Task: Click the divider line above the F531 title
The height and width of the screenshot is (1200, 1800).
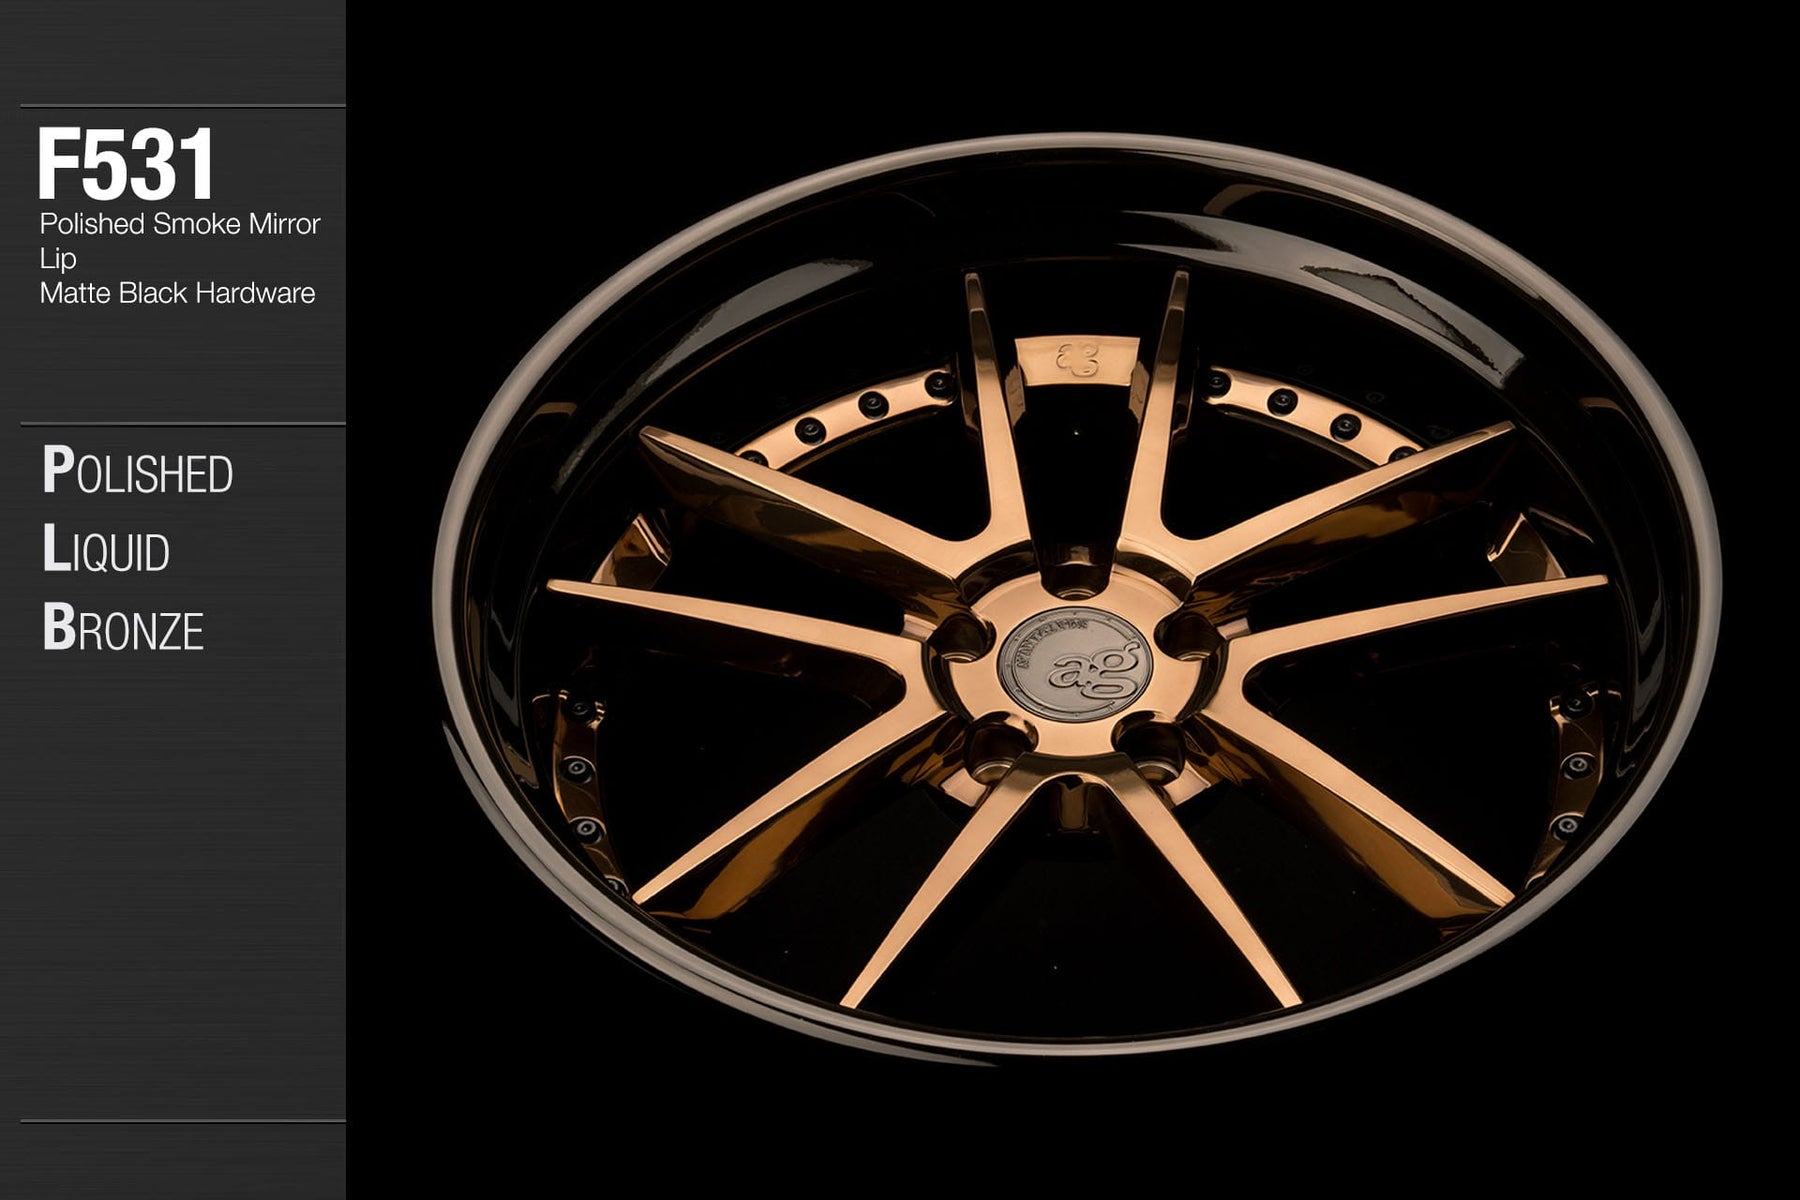Action: [182, 105]
